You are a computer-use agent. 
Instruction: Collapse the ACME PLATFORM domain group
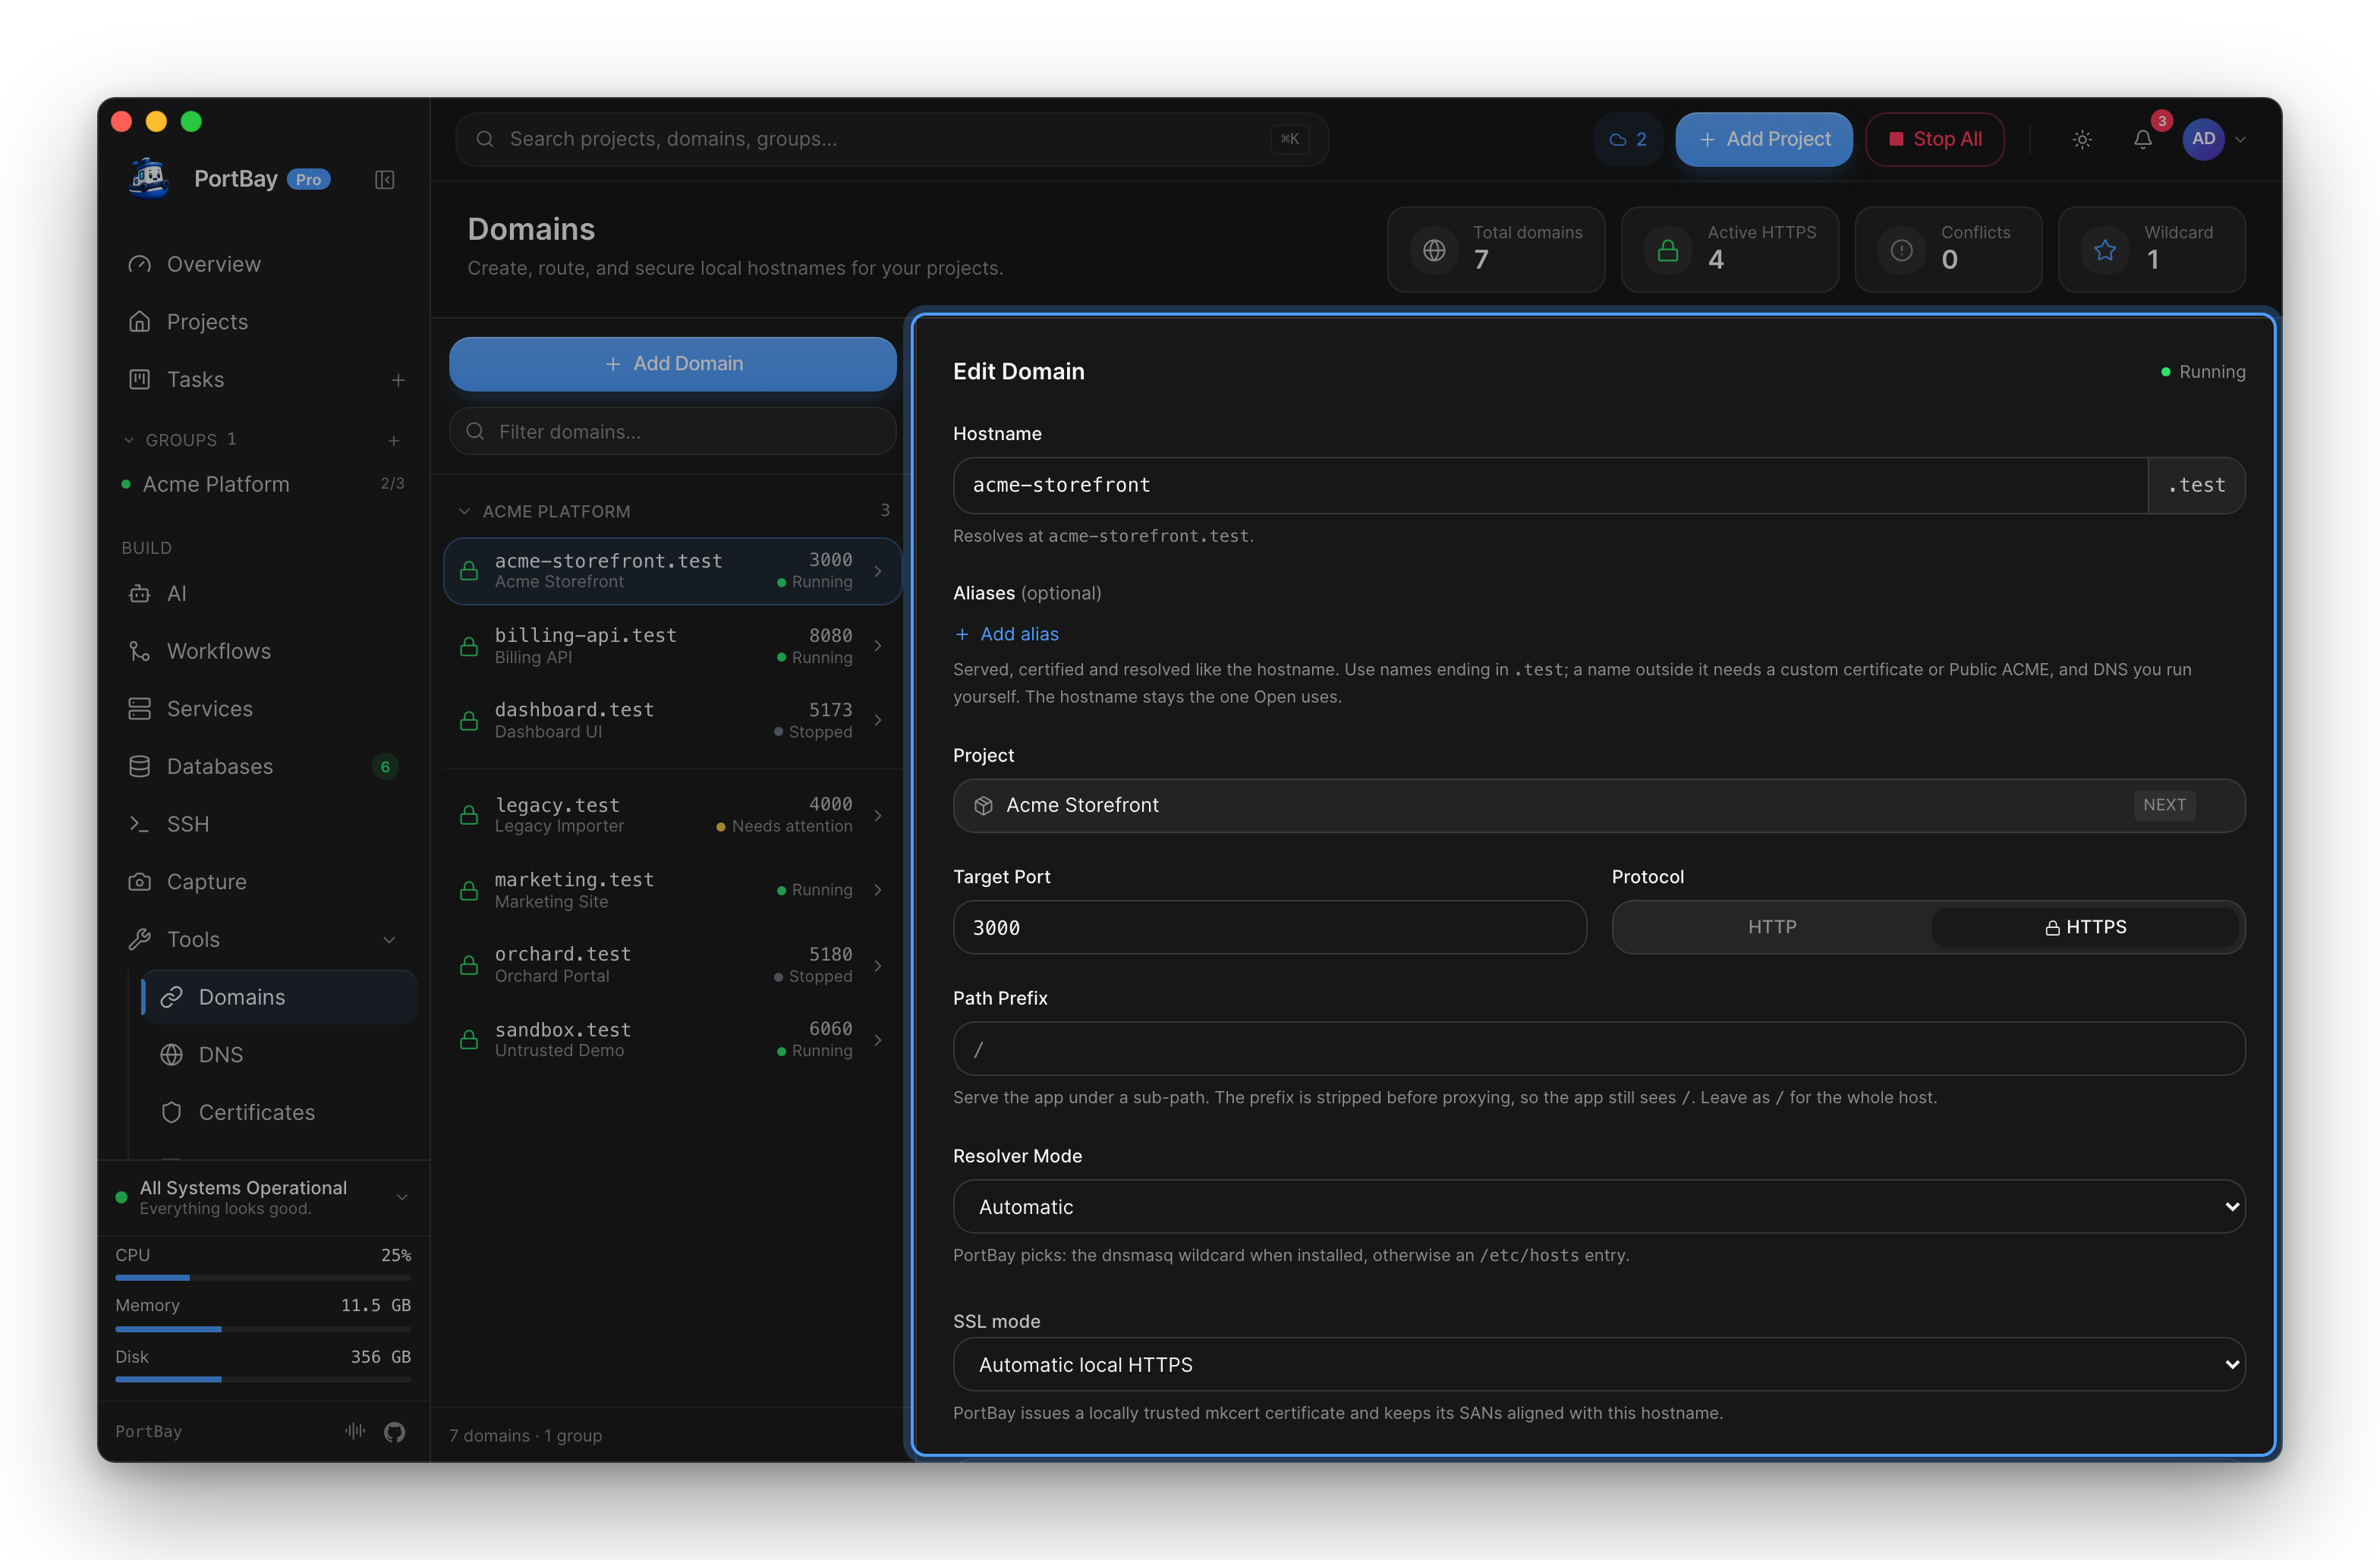point(464,512)
